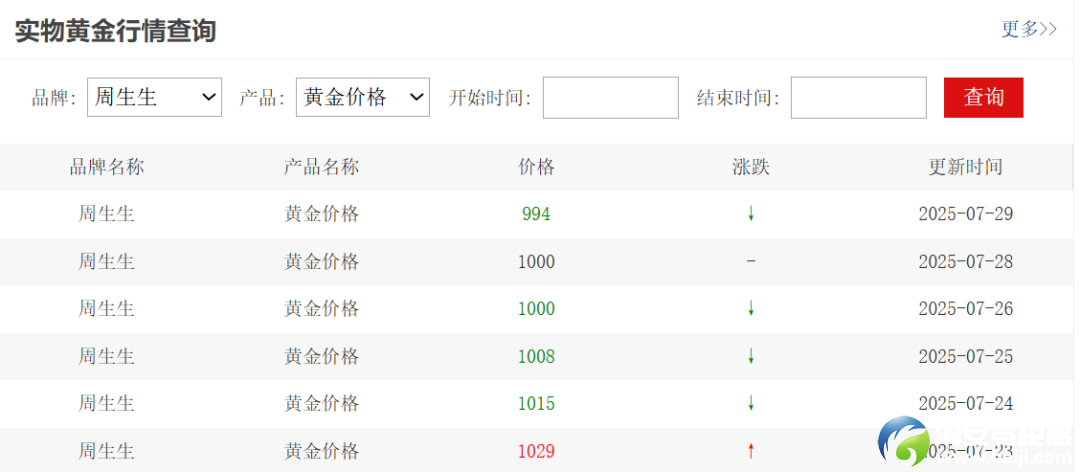Click 黄金价格 in the 2025-07-26 row
1080x472 pixels.
(x=322, y=309)
